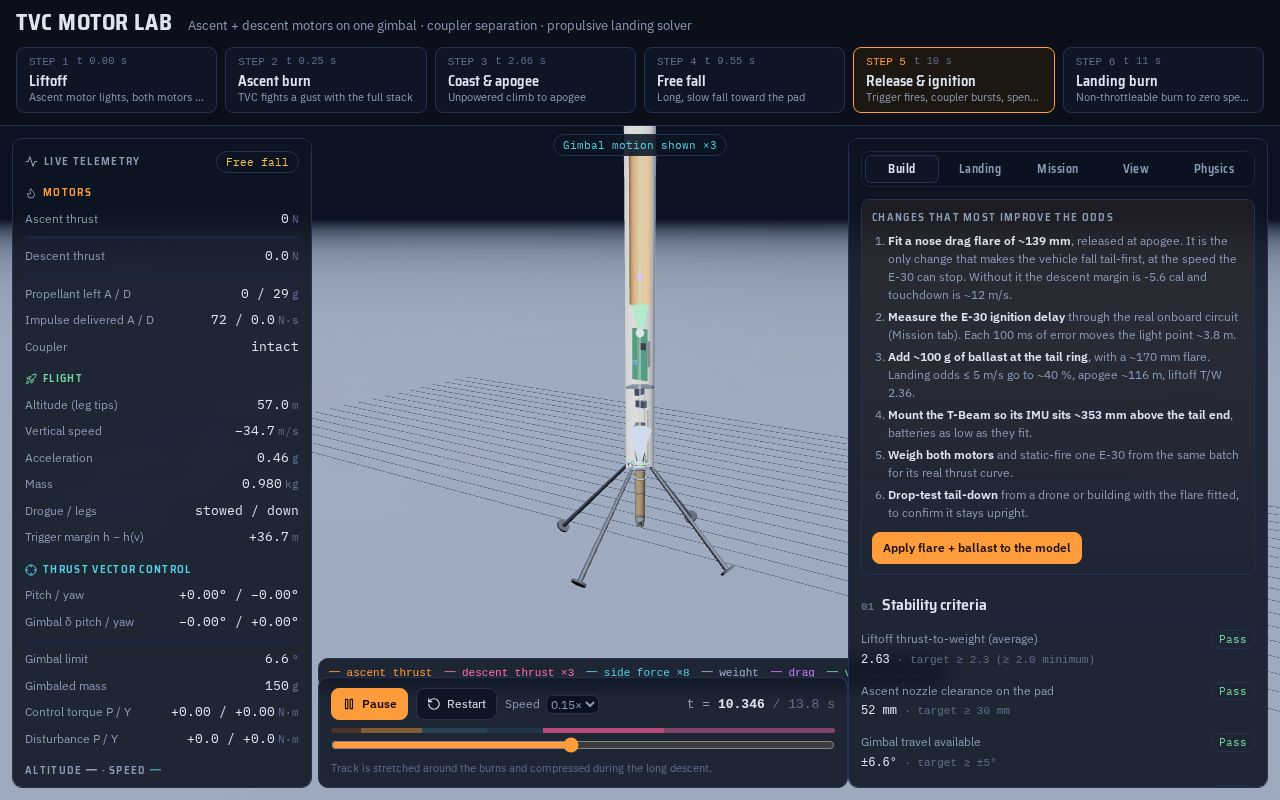Click the Flight rocket icon
Screen dimensions: 1280x800
pyautogui.click(x=31, y=378)
